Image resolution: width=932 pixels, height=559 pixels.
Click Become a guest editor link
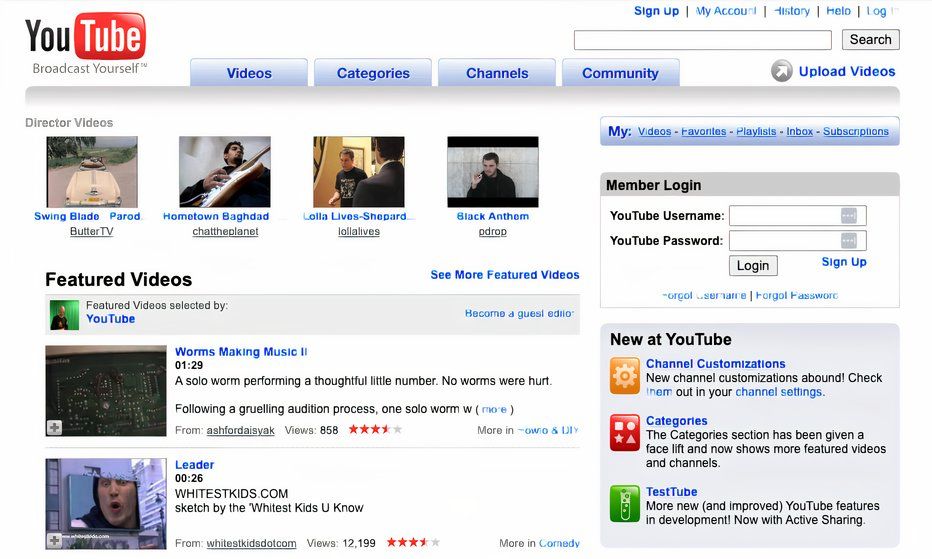[x=519, y=313]
